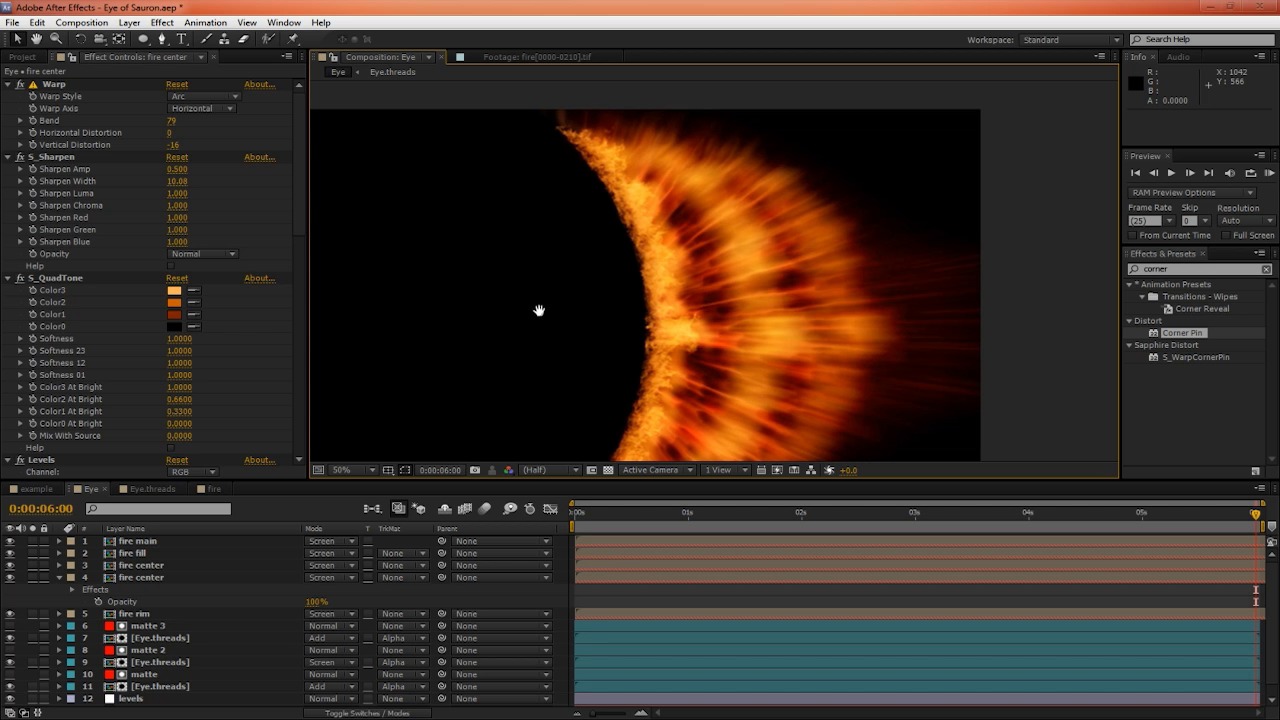The height and width of the screenshot is (720, 1280).
Task: Switch to the Project panel tab
Action: click(22, 57)
